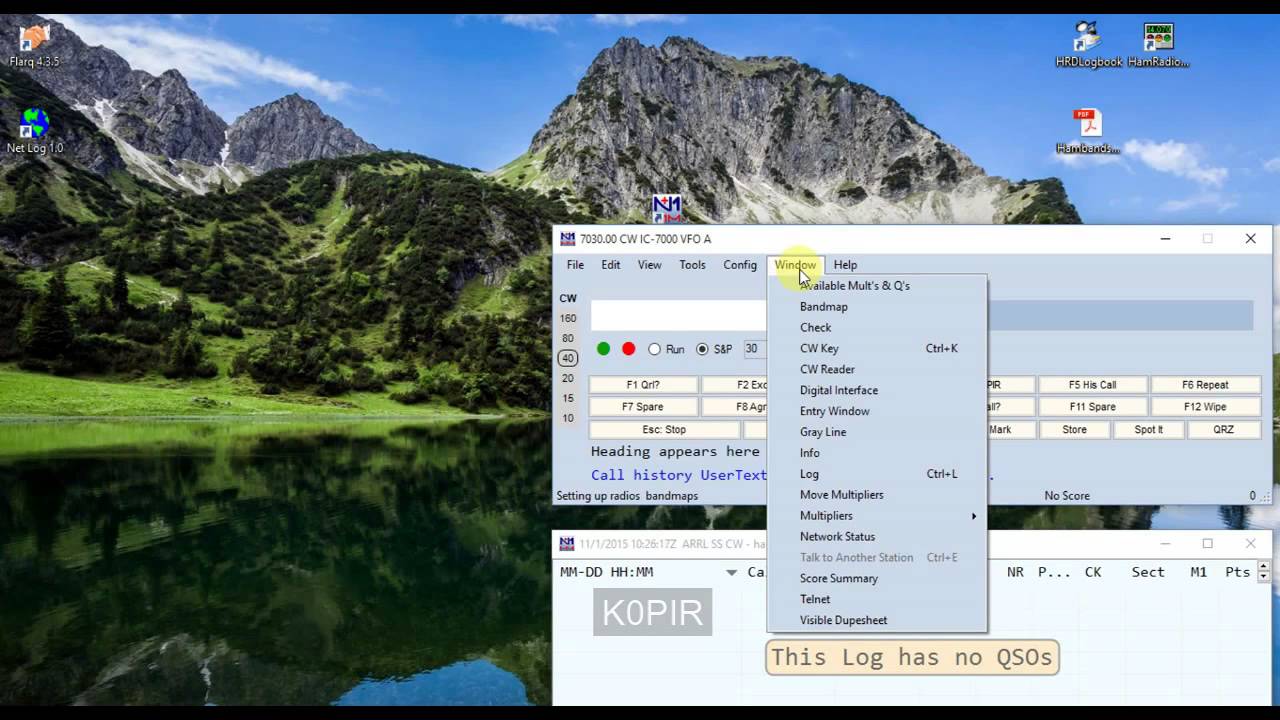Viewport: 1280px width, 720px height.
Task: Click the F6 Repeat button
Action: tap(1205, 385)
